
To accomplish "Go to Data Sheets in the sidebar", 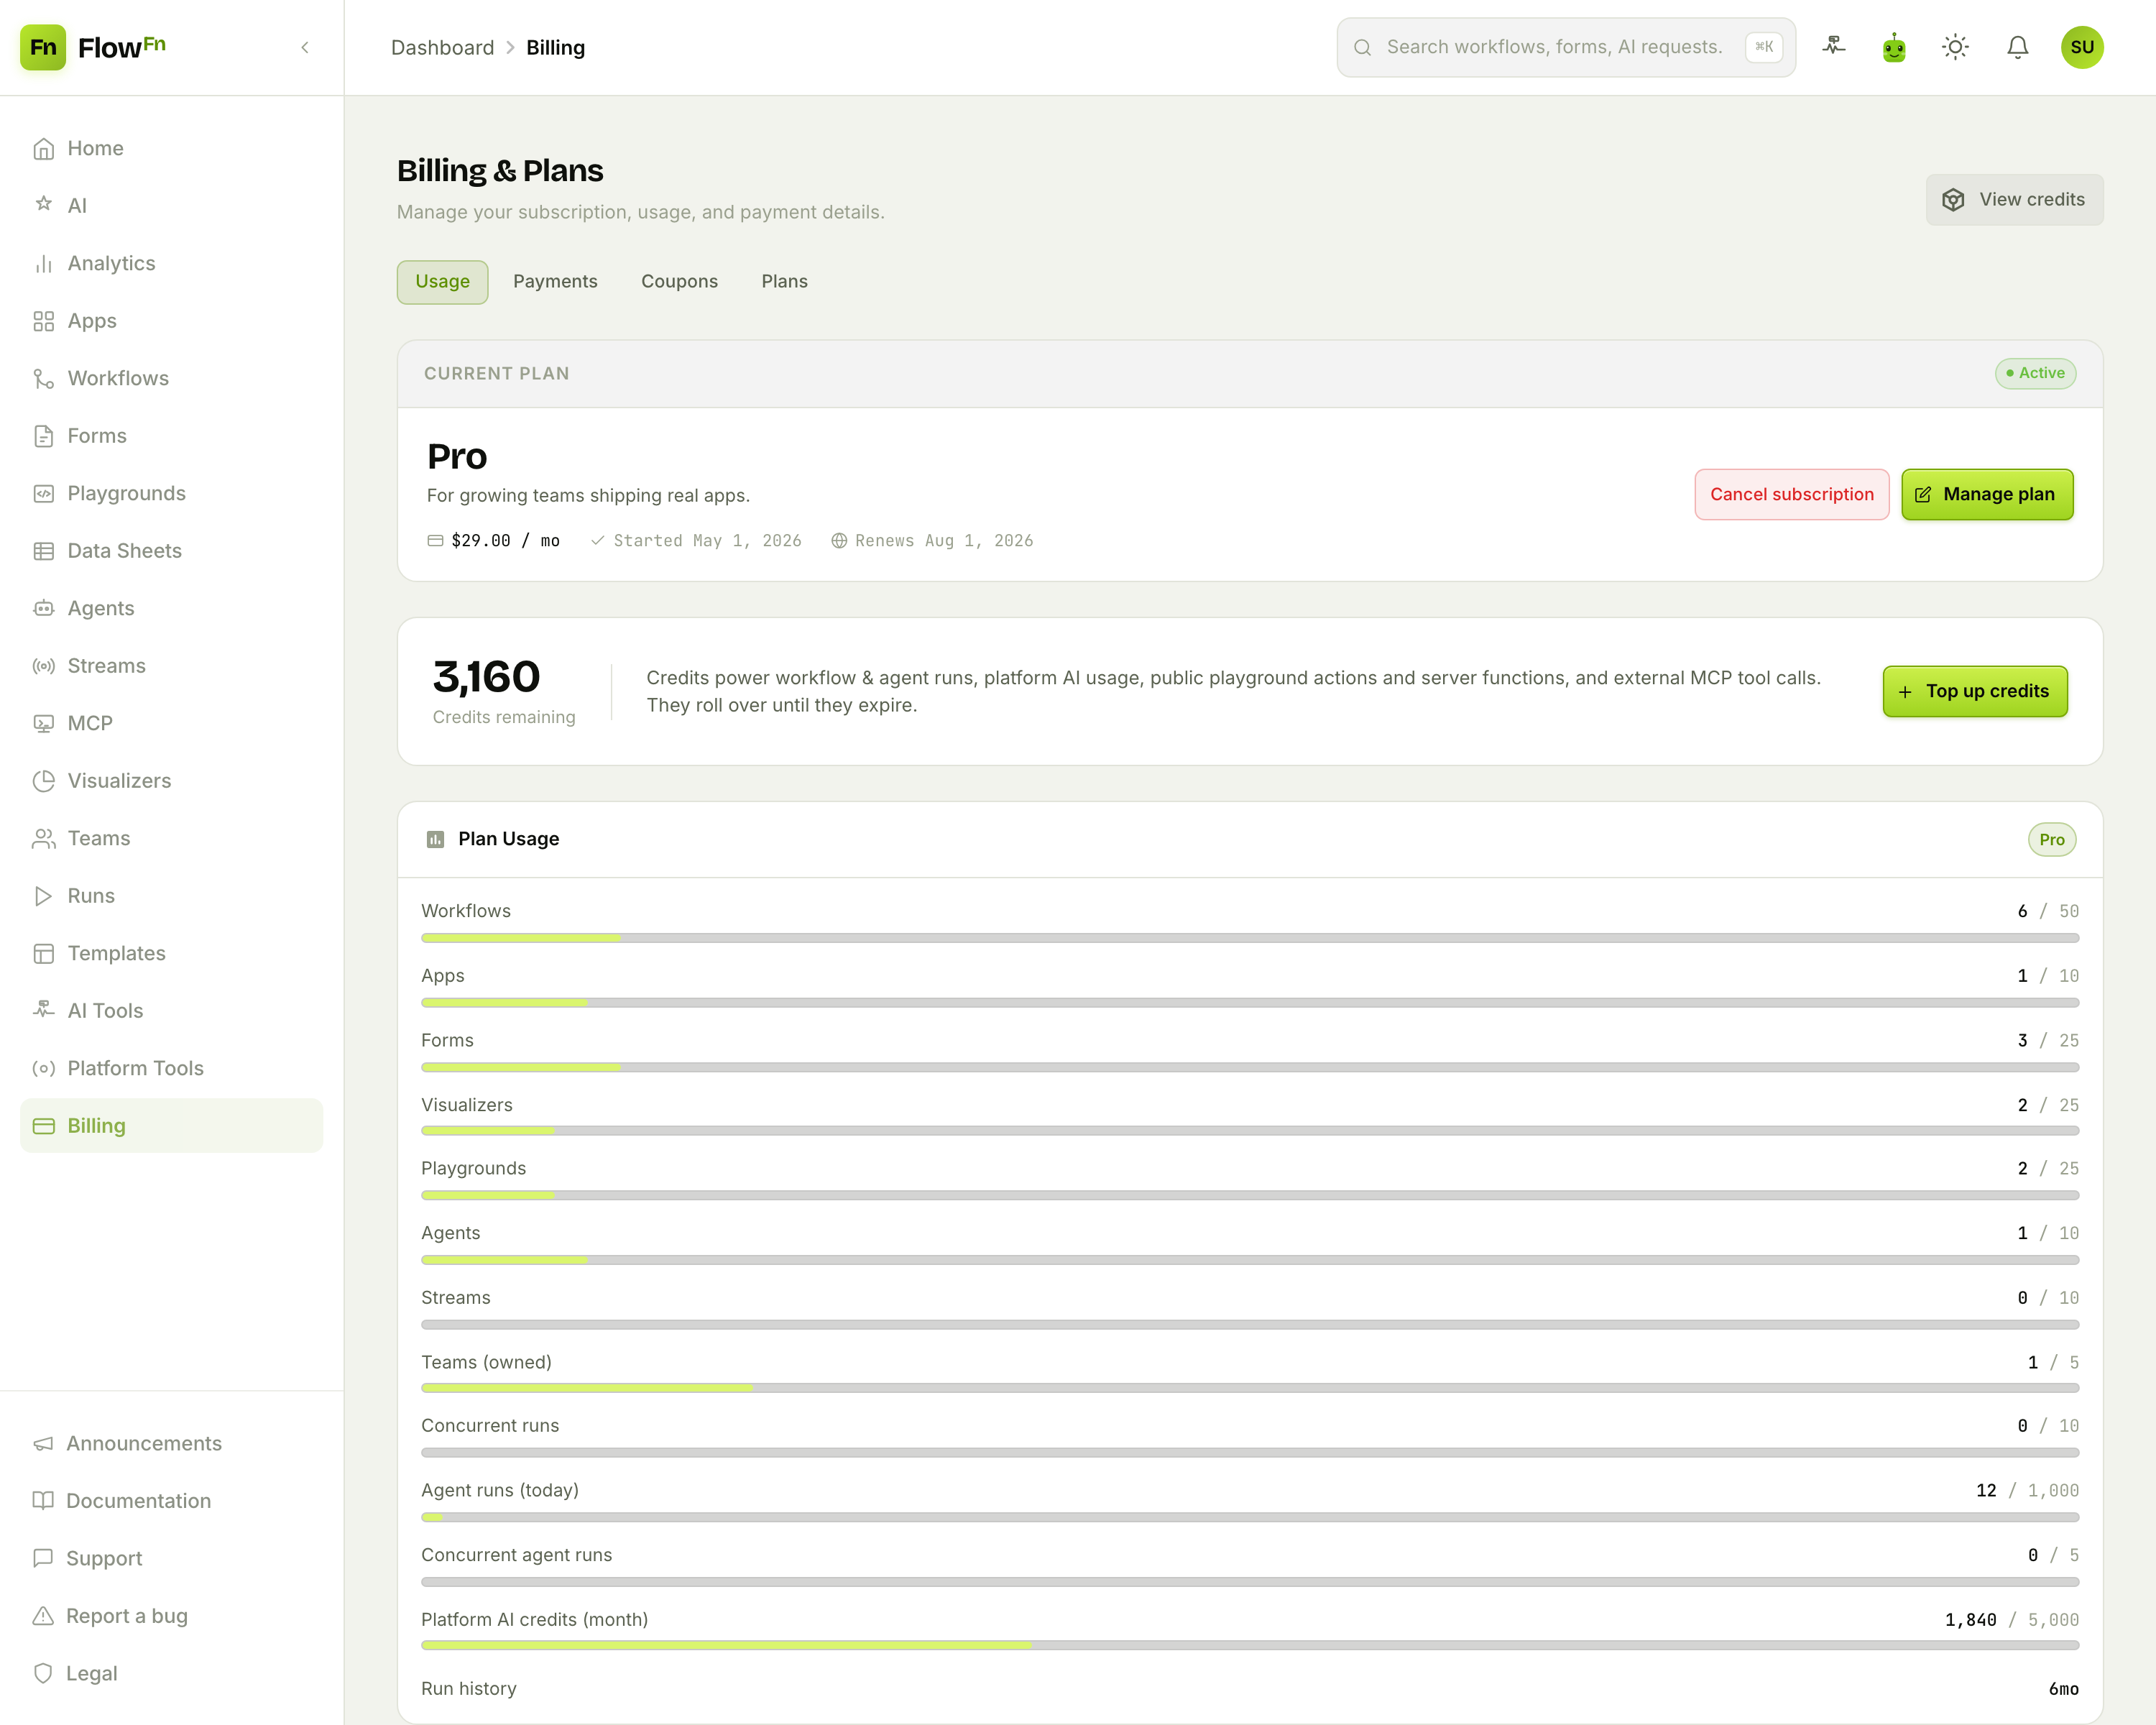I will [x=171, y=551].
